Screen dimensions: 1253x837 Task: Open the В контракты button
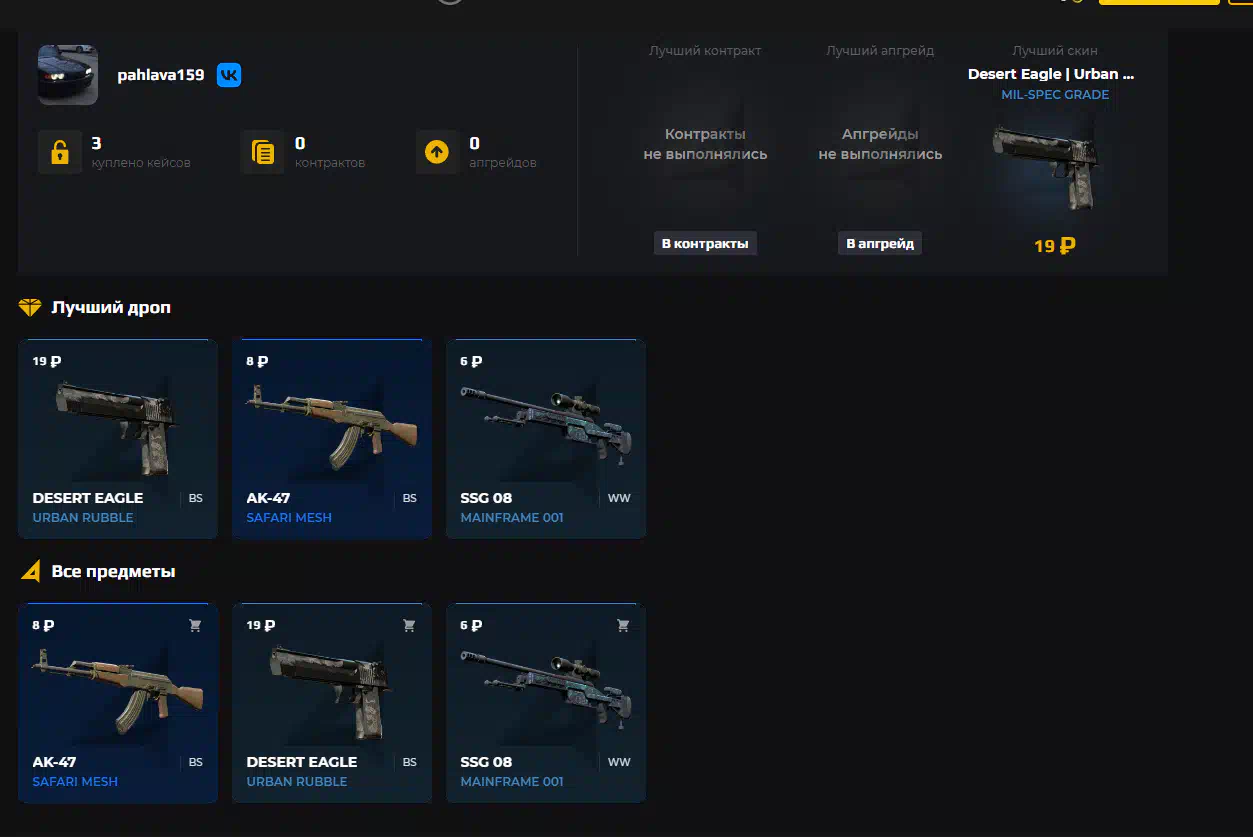(705, 243)
